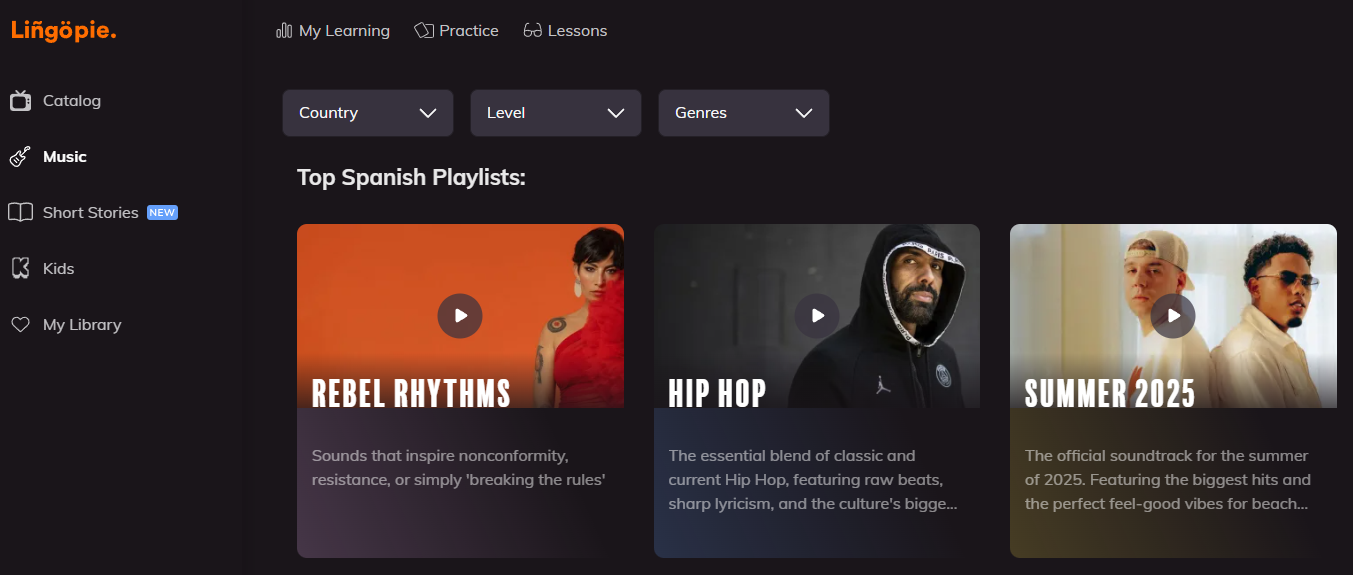This screenshot has height=575, width=1353.
Task: Click the REBEL RHYTHMS title text
Action: (x=411, y=393)
